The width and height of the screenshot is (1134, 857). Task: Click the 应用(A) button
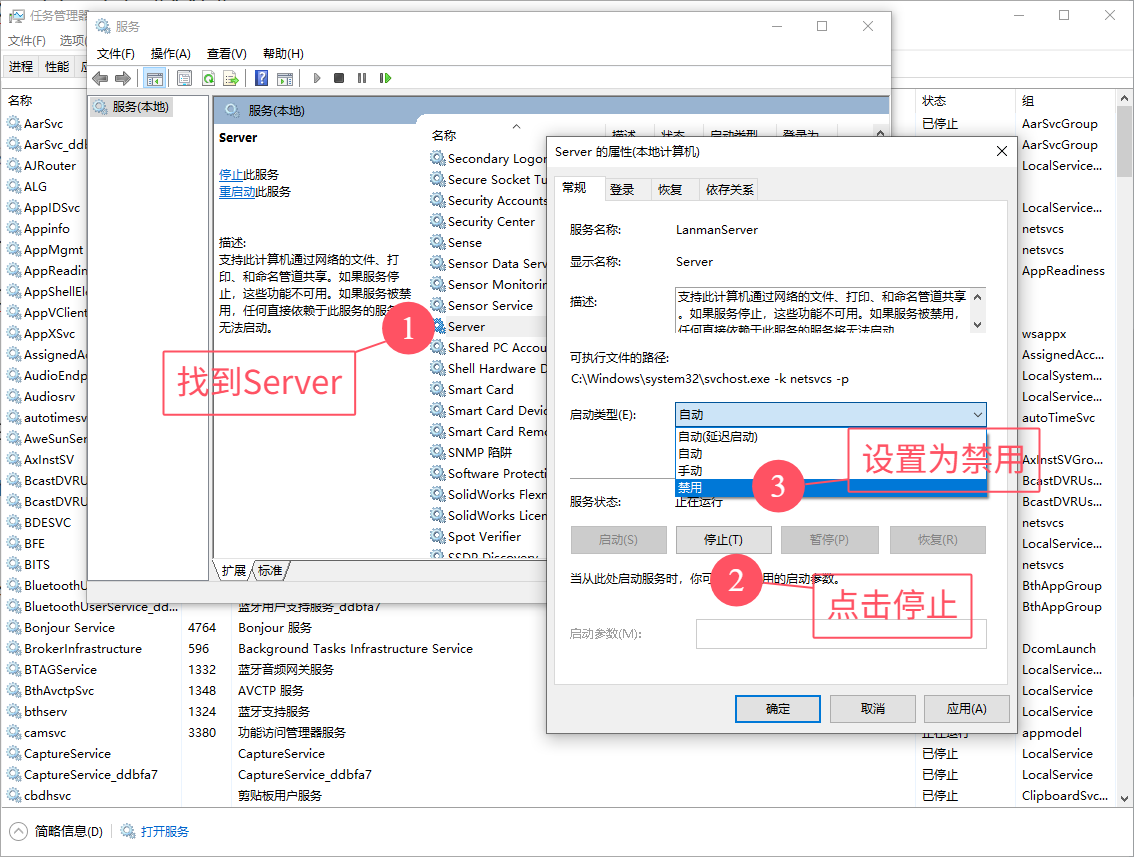[965, 709]
